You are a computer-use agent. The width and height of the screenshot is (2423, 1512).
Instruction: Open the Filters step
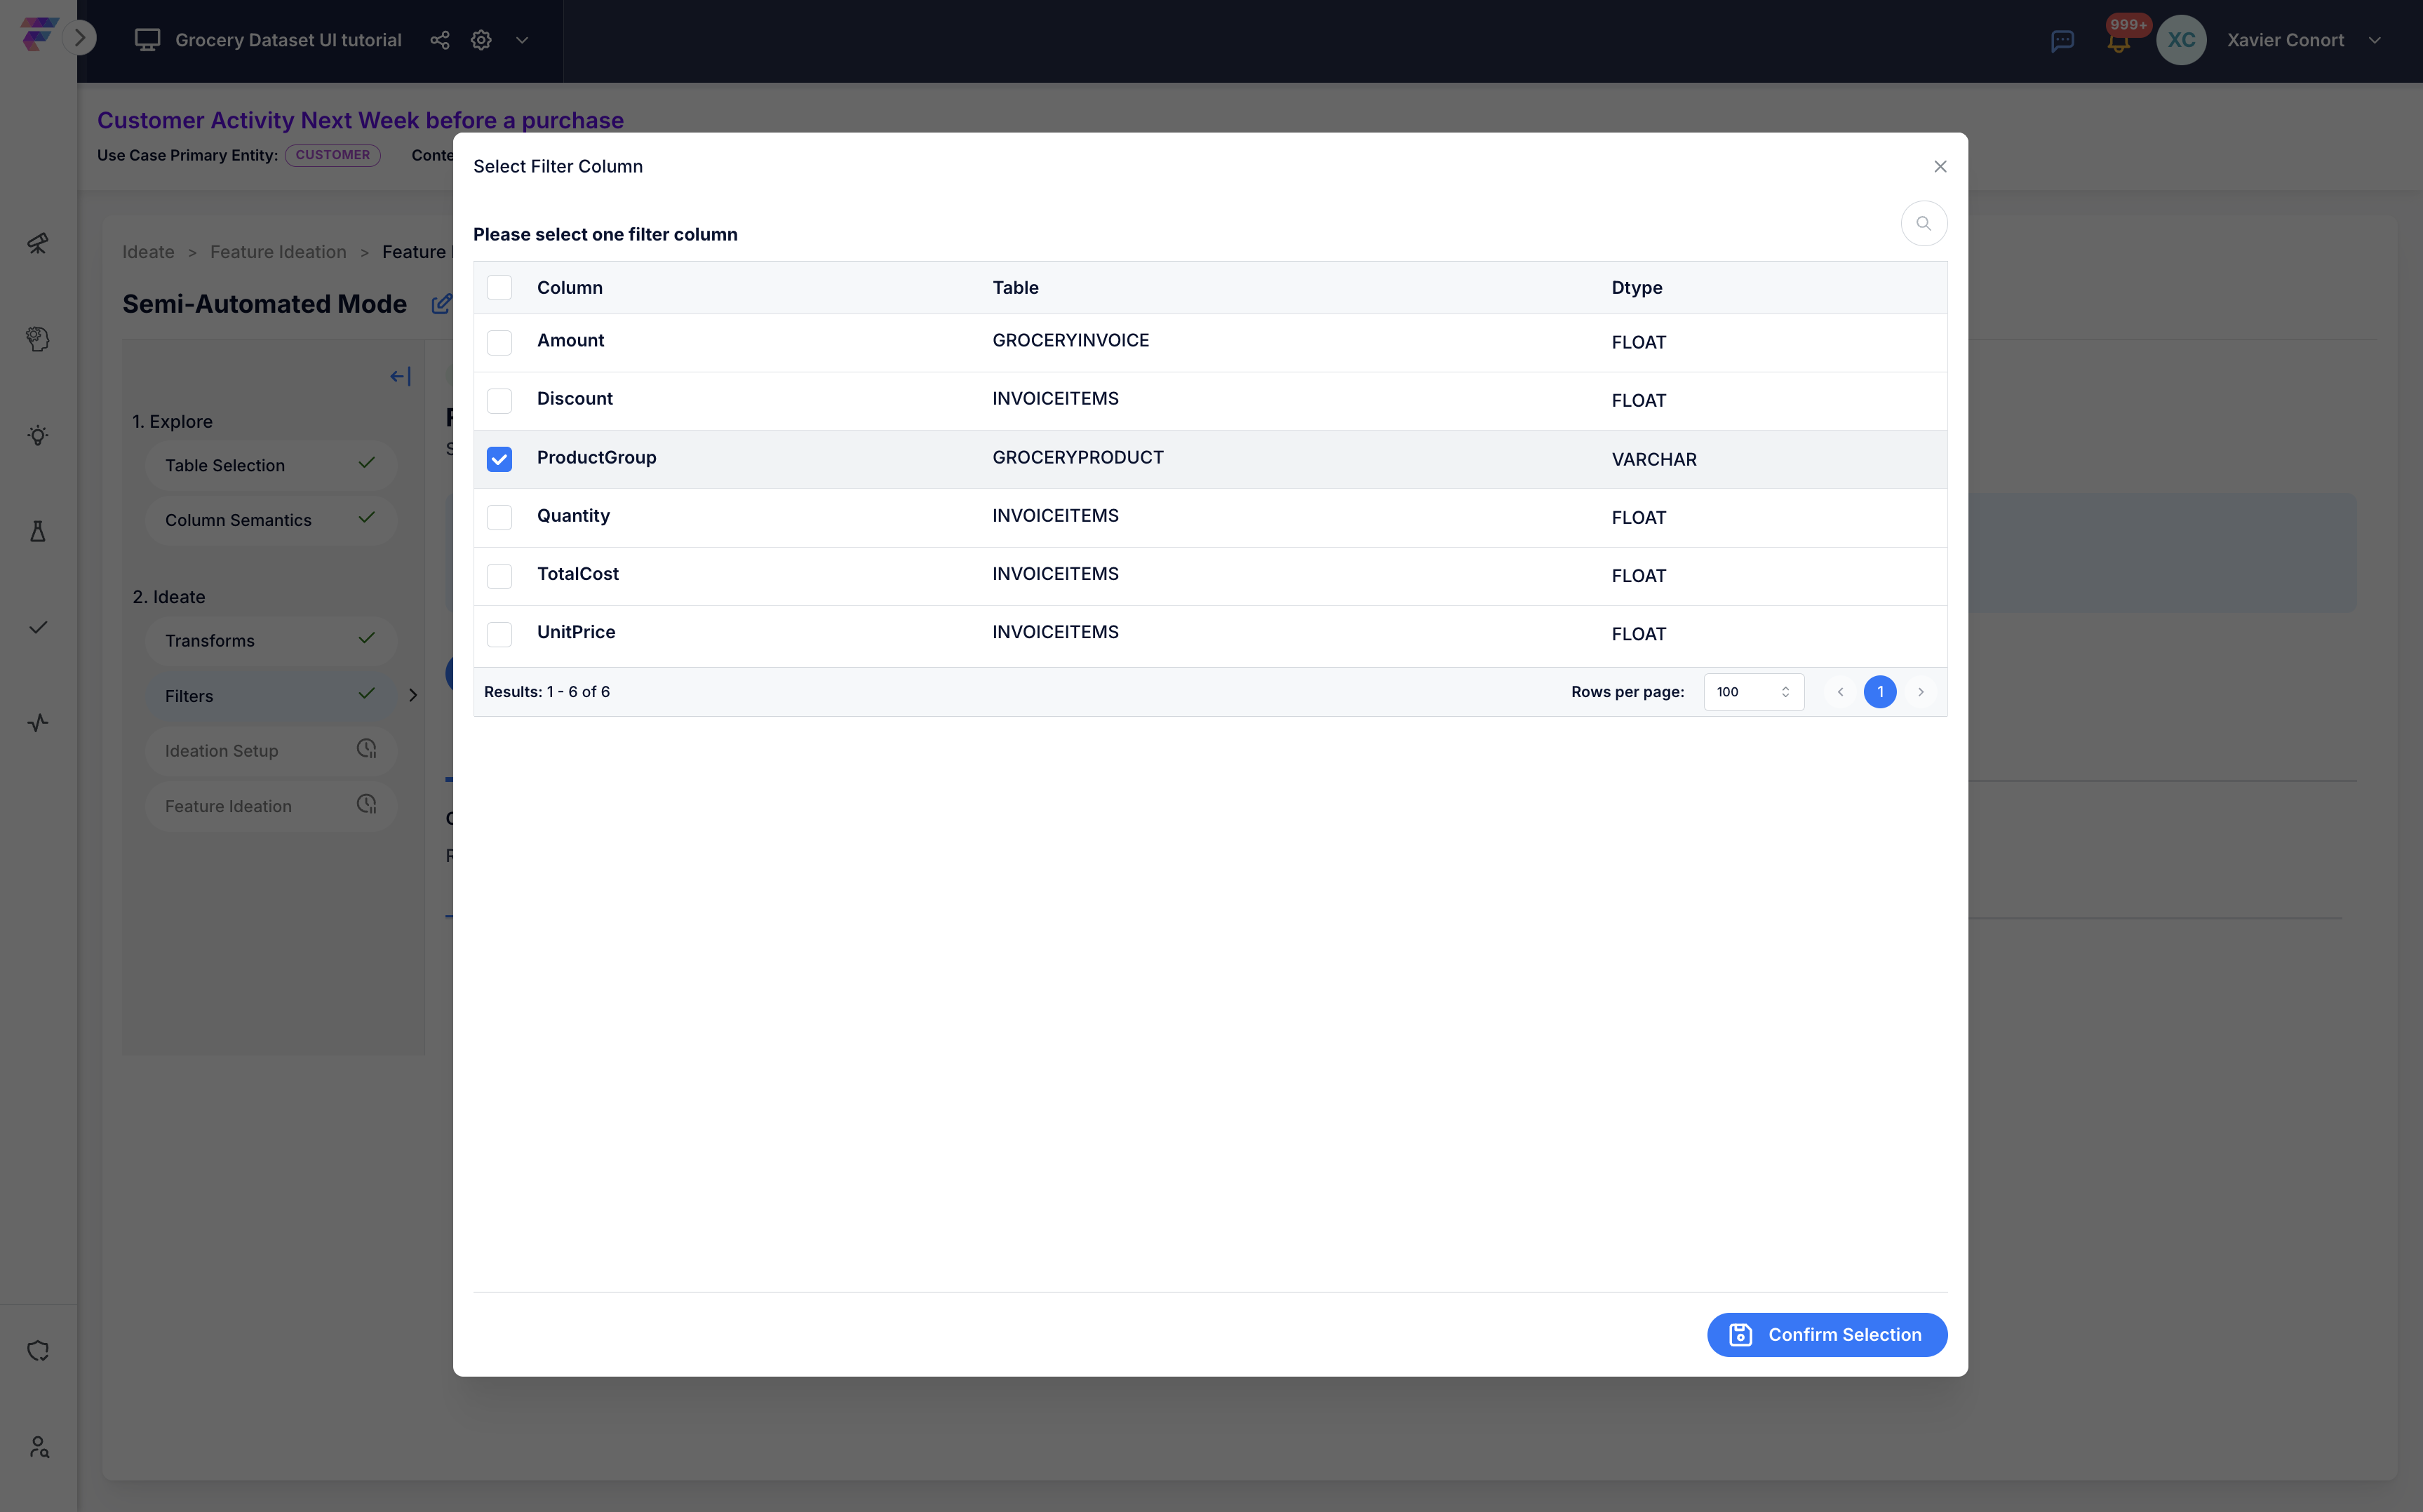[271, 696]
